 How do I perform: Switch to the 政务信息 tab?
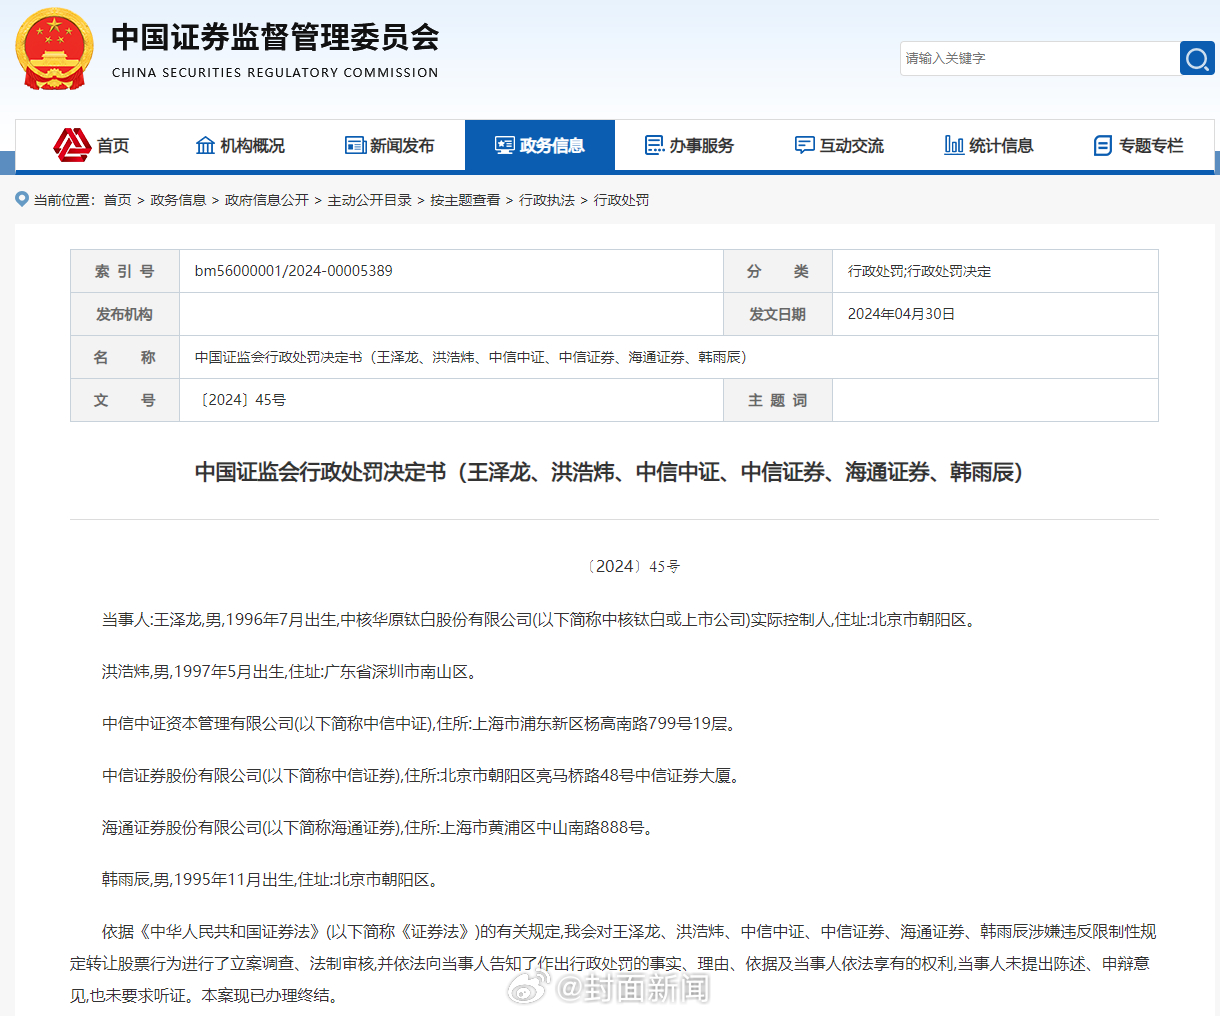tap(540, 145)
